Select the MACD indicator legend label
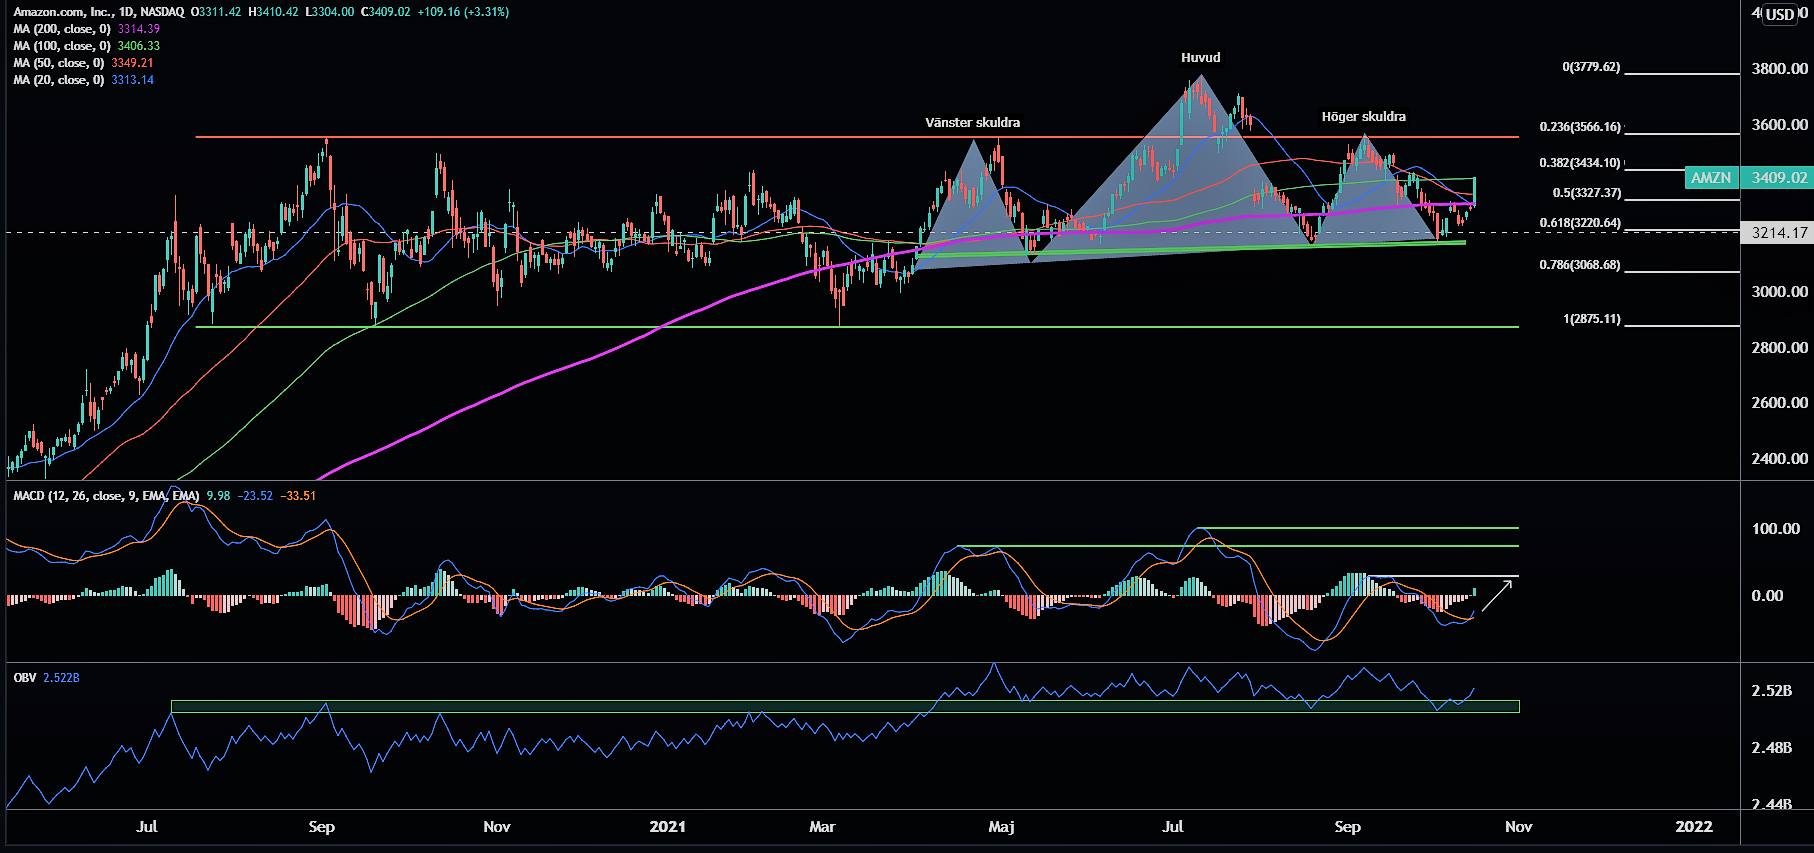The image size is (1814, 853). tap(105, 496)
